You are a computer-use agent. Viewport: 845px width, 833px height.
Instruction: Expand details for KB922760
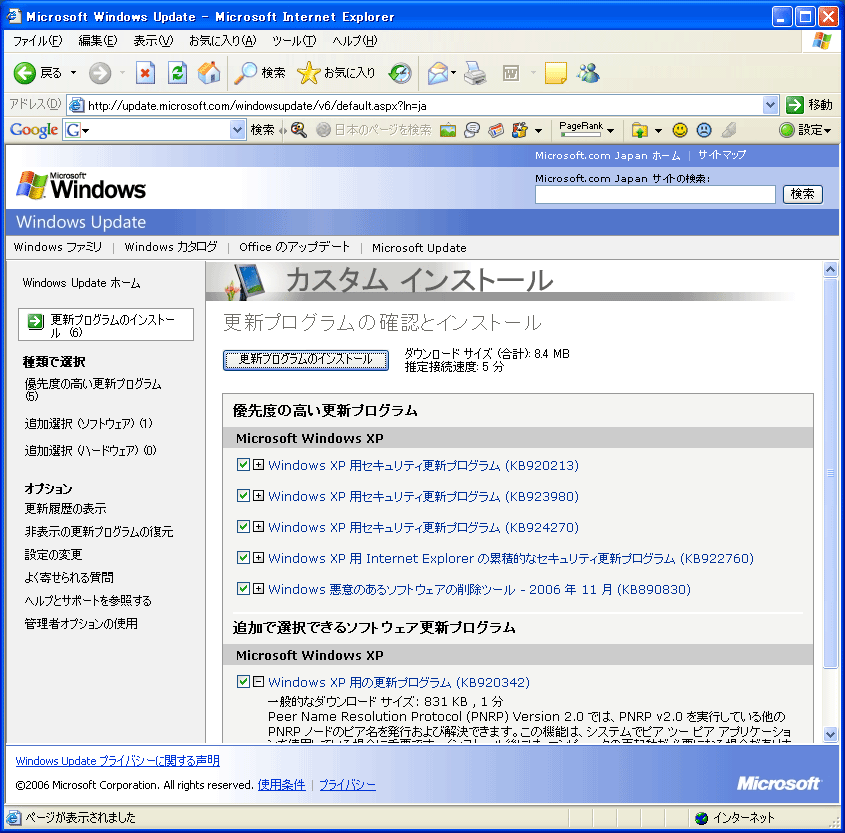[x=259, y=558]
